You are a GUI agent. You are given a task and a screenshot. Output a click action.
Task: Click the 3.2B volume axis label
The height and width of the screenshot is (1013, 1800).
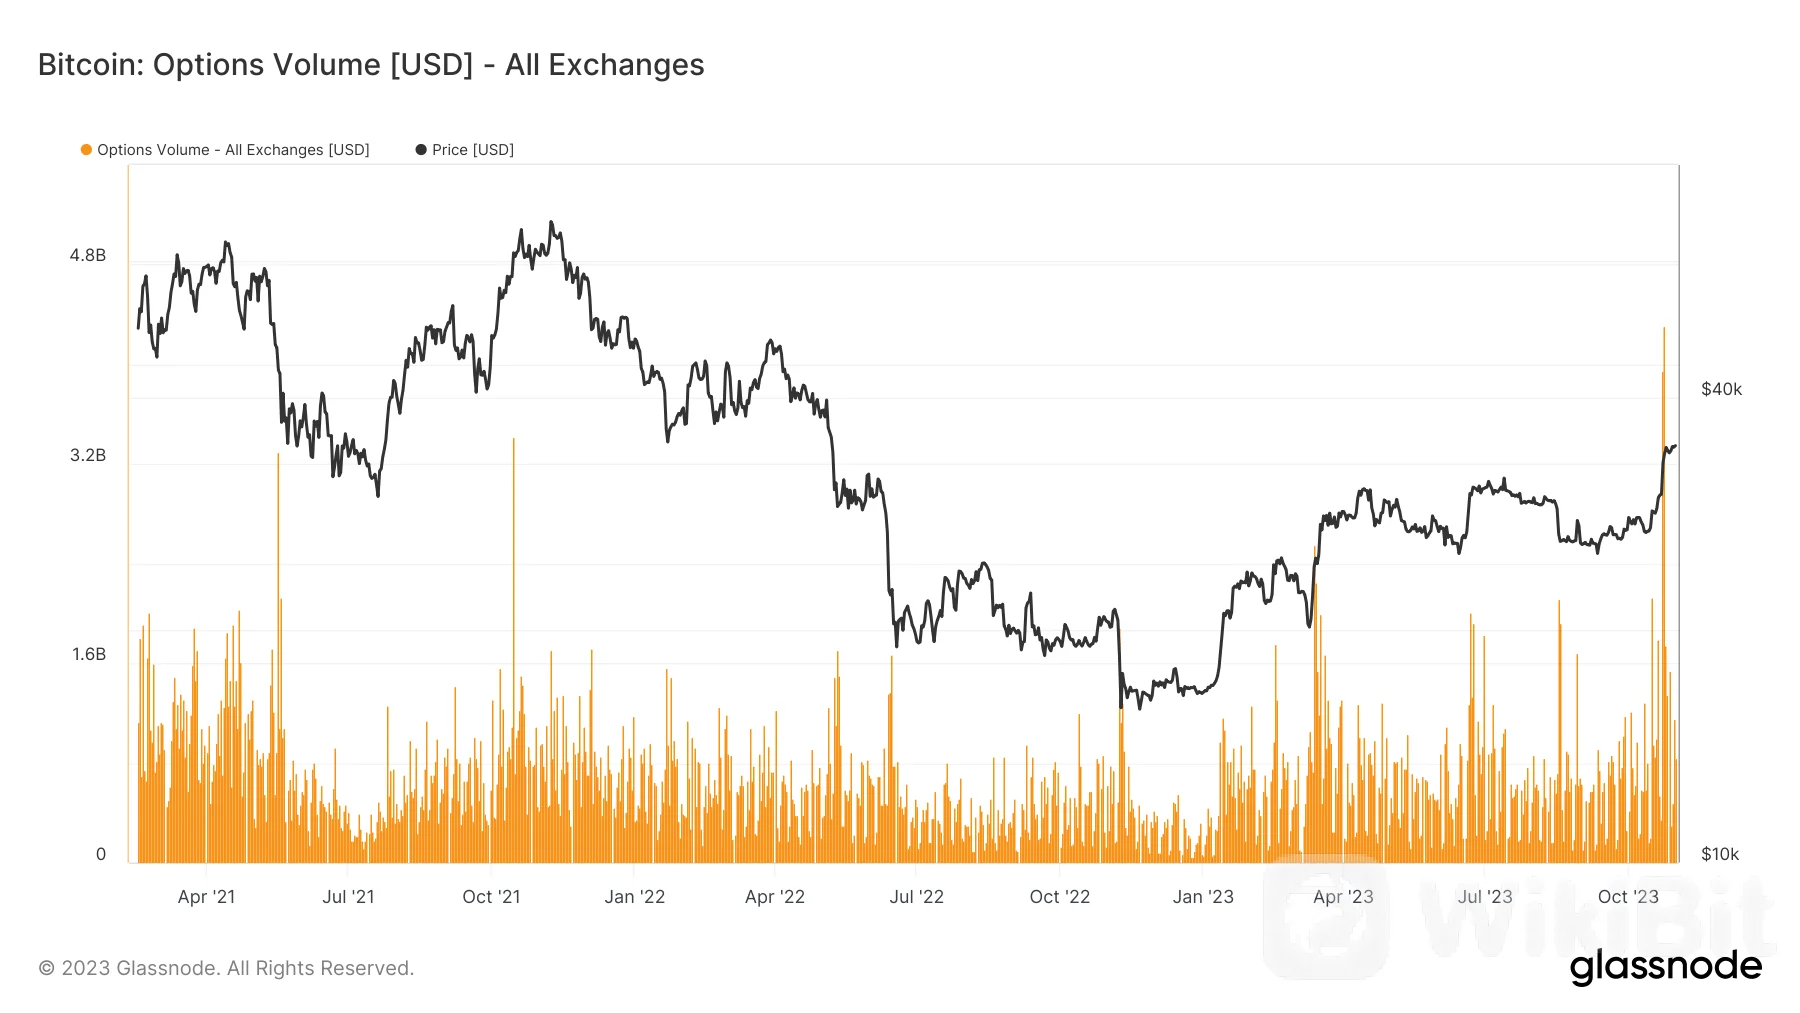click(88, 456)
